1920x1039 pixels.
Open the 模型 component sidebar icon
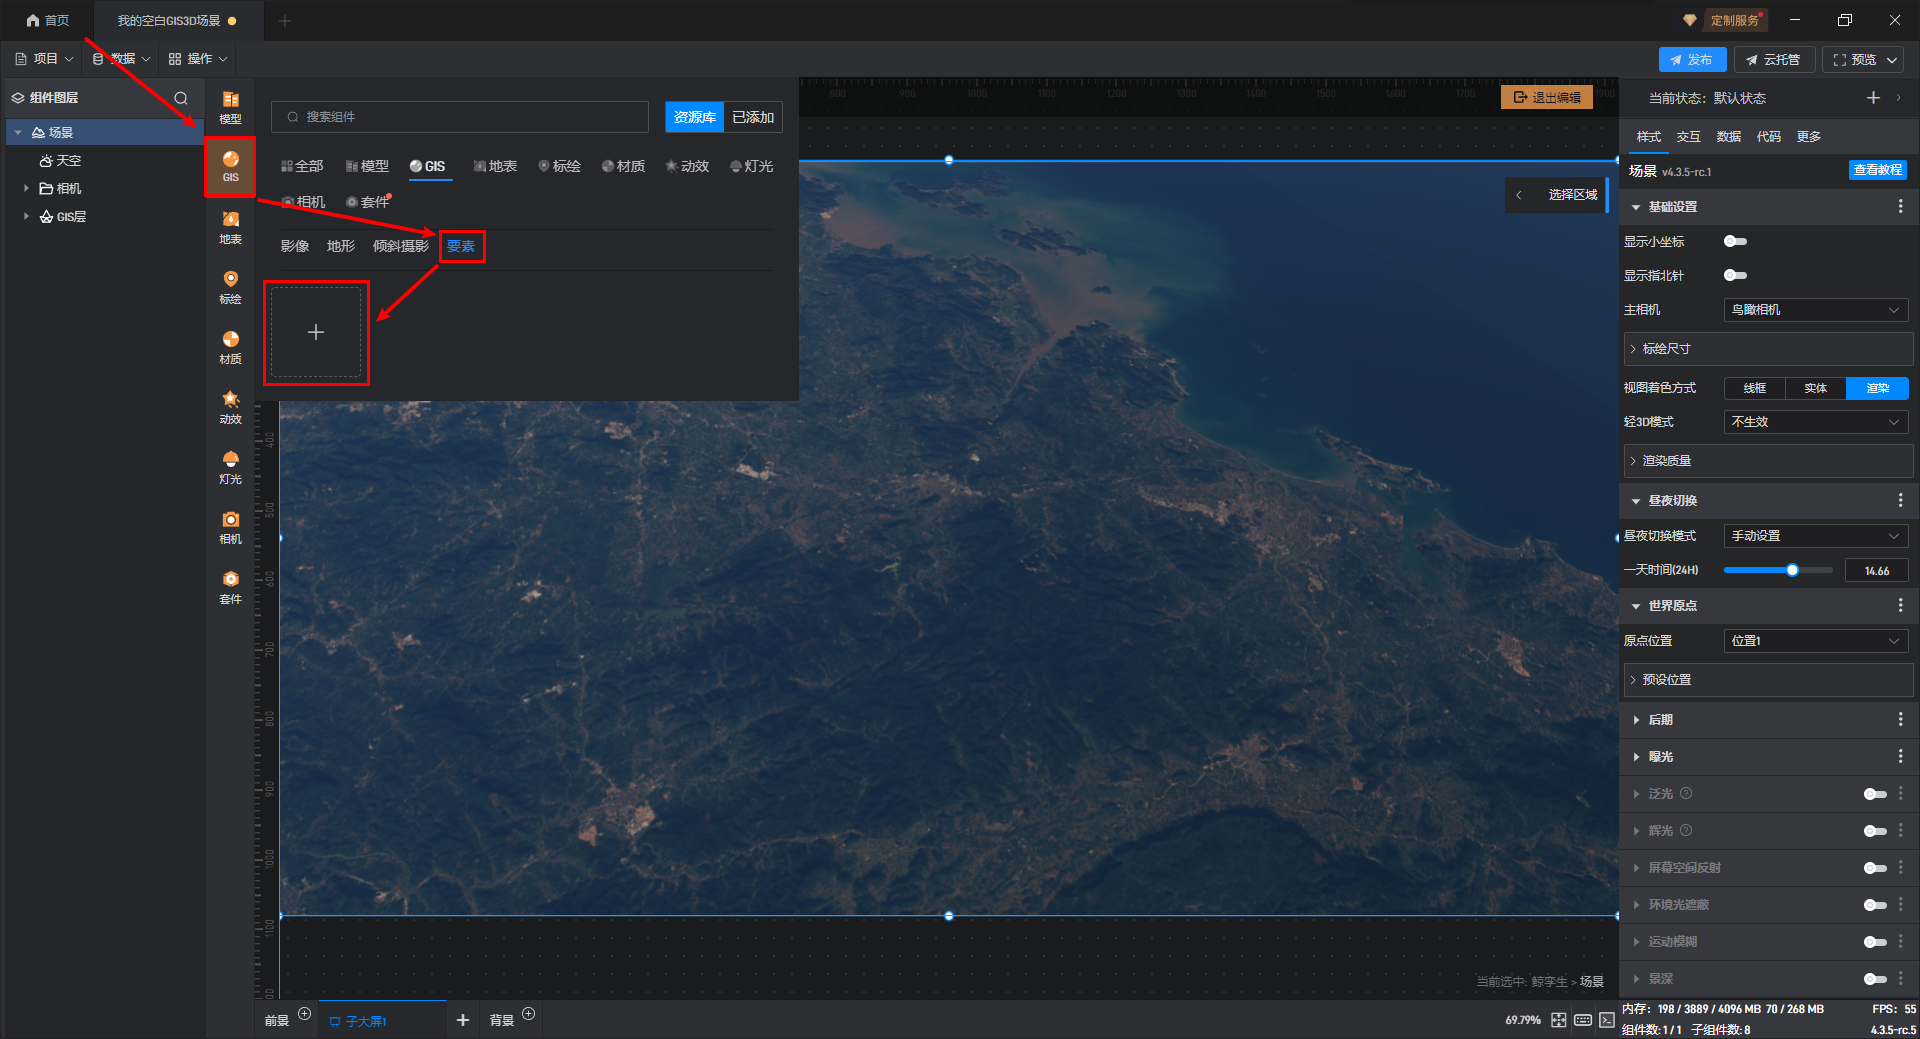click(x=230, y=106)
